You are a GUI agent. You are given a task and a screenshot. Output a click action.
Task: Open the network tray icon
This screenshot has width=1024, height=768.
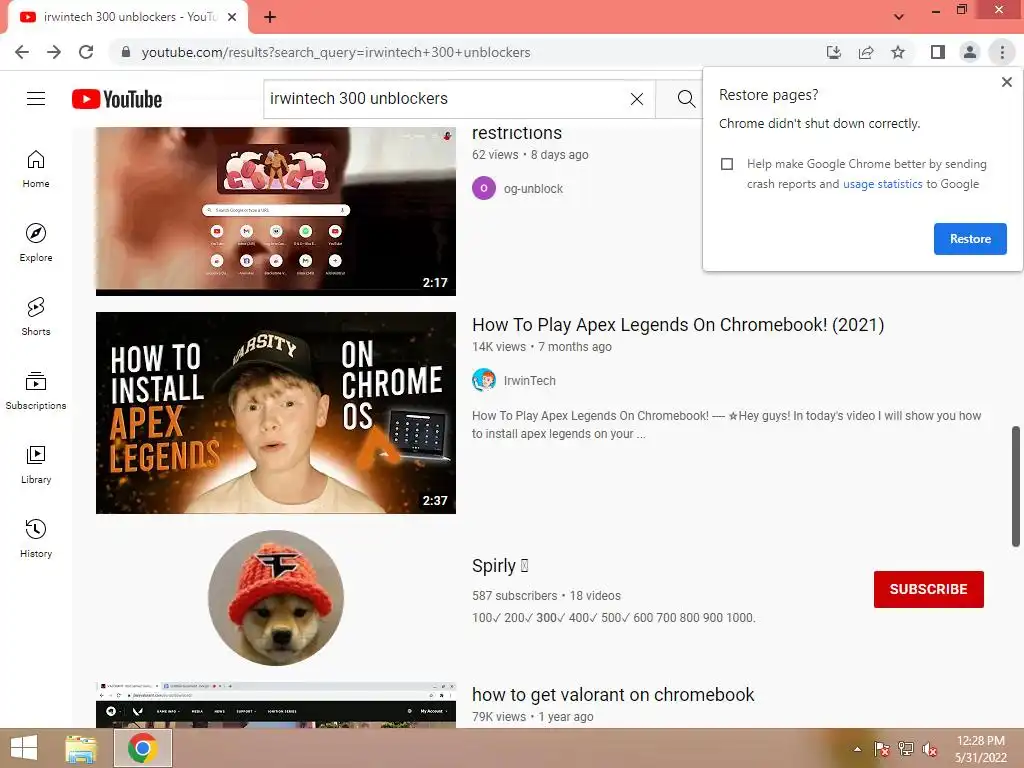[x=906, y=749]
